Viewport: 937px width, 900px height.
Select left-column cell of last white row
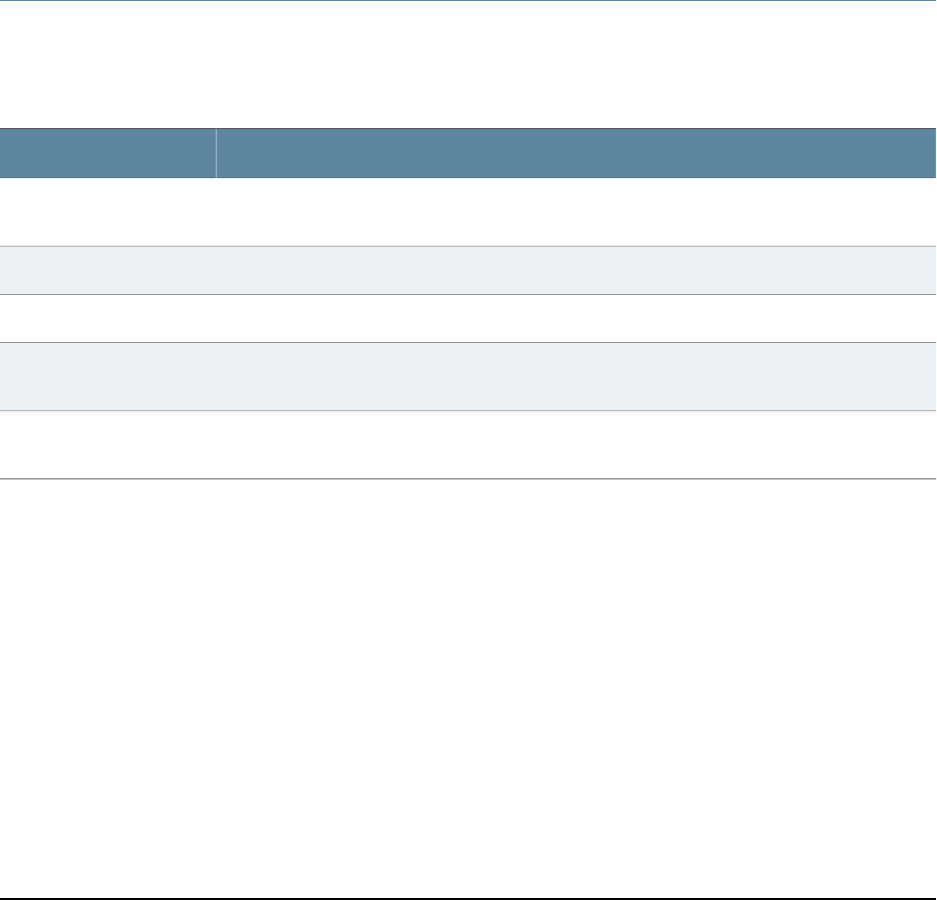[108, 445]
